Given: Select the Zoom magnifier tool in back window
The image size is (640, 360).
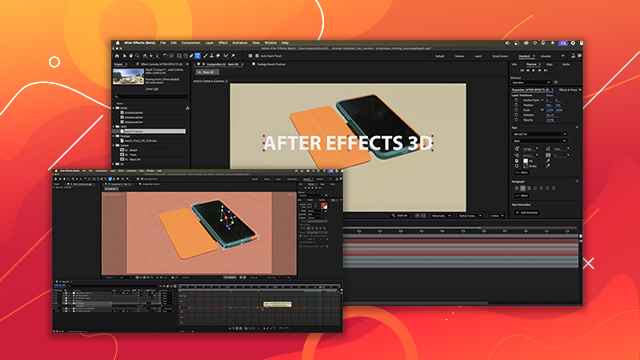Looking at the screenshot, I should pos(137,56).
